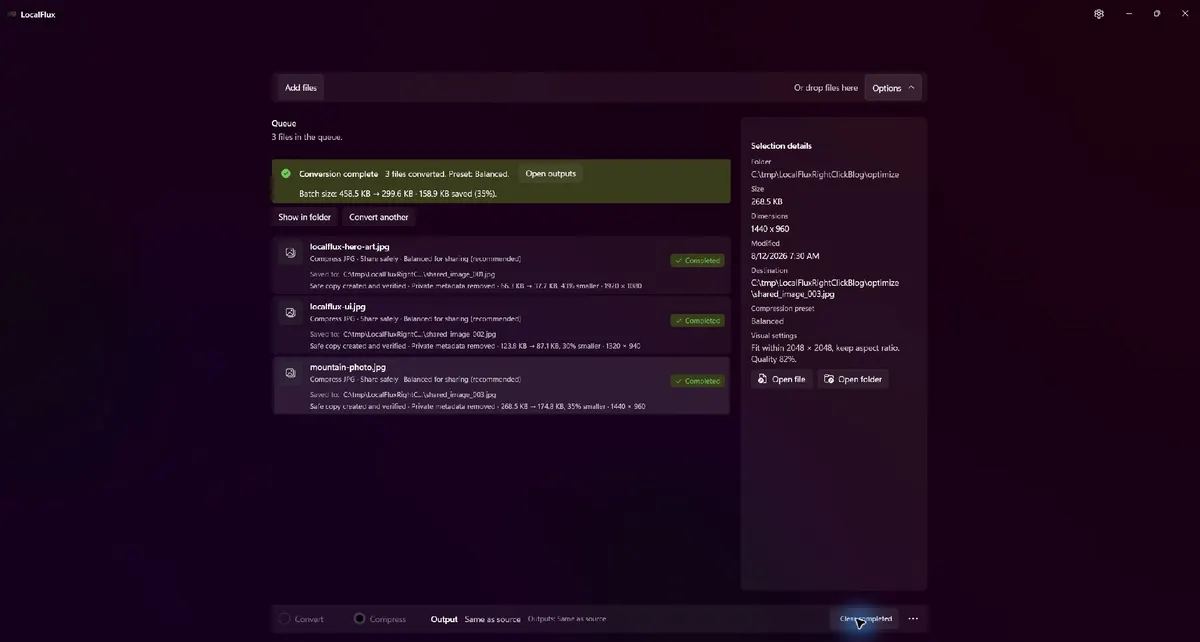Click Open file button in Selection details
The width and height of the screenshot is (1200, 642).
tap(782, 379)
